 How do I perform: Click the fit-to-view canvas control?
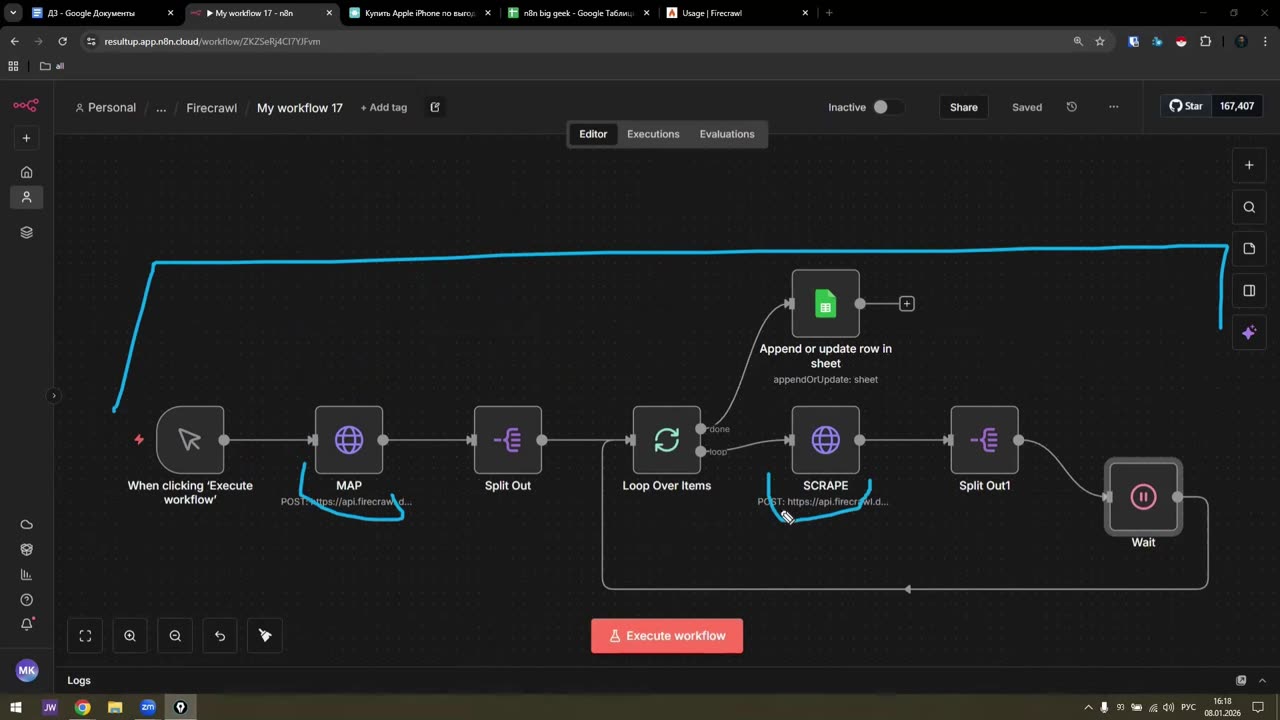pos(85,635)
